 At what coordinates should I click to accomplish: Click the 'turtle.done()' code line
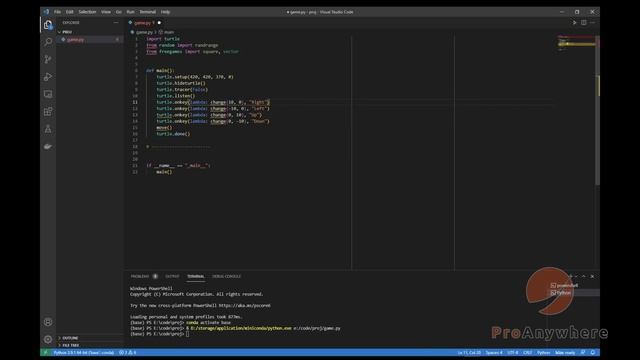(173, 134)
